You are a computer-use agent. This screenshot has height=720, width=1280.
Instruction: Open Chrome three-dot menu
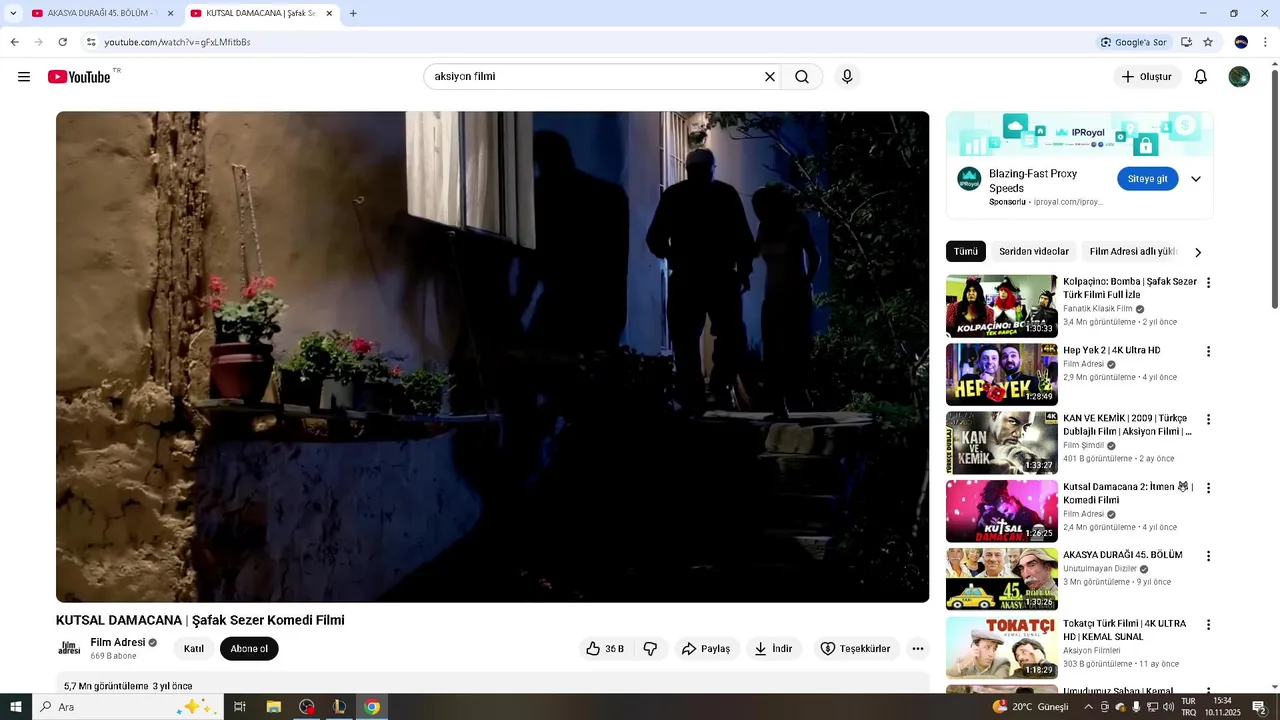point(1266,42)
